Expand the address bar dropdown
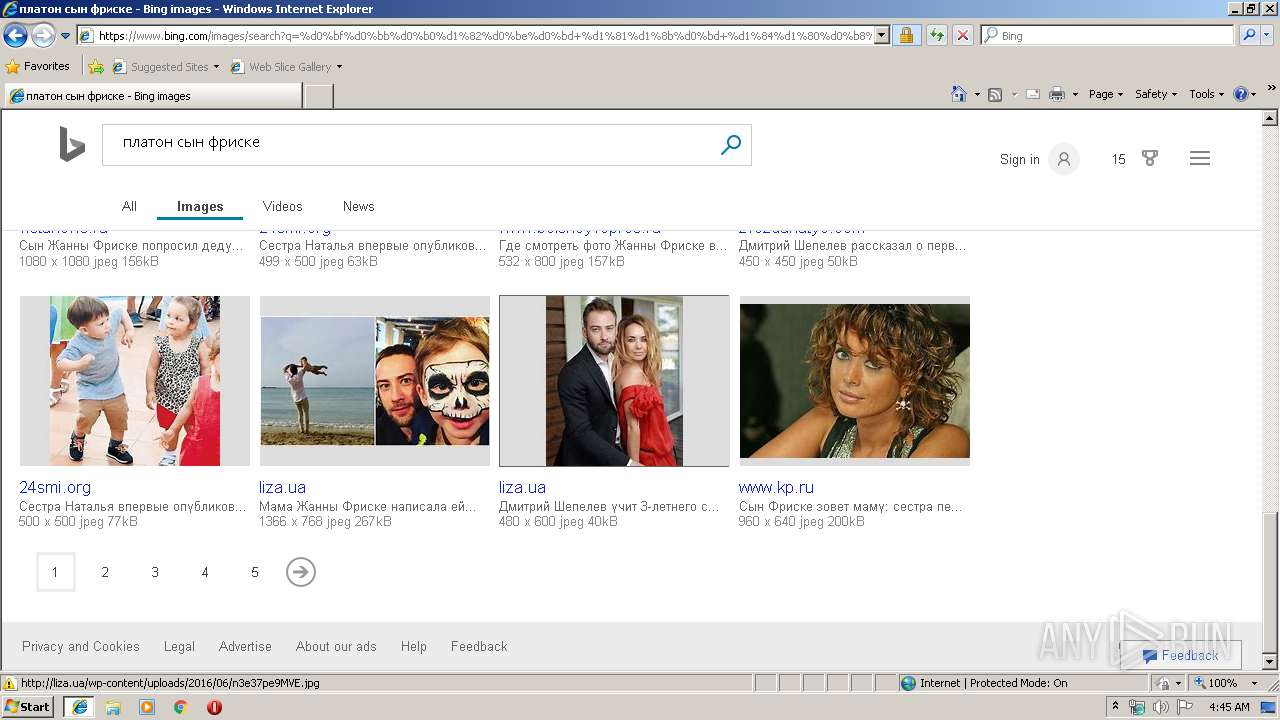The height and width of the screenshot is (720, 1280). 881,35
